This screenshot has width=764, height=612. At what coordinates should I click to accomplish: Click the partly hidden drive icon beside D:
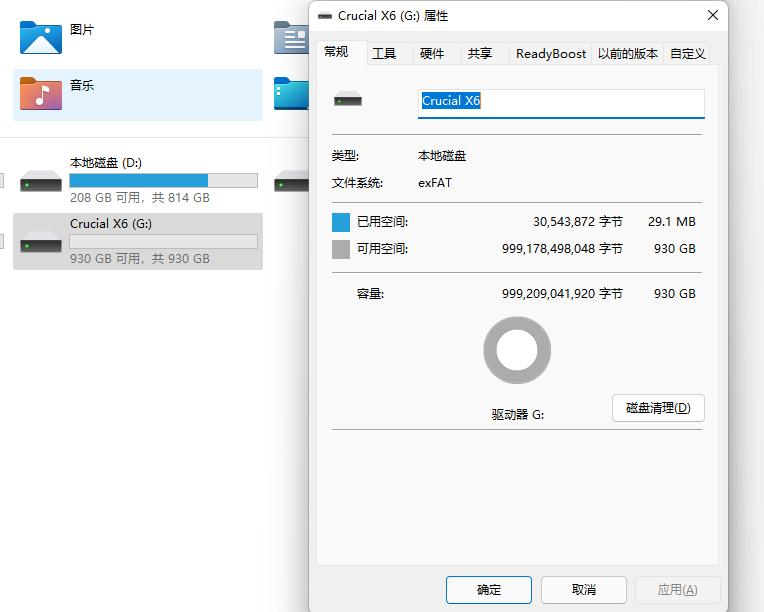click(x=291, y=181)
